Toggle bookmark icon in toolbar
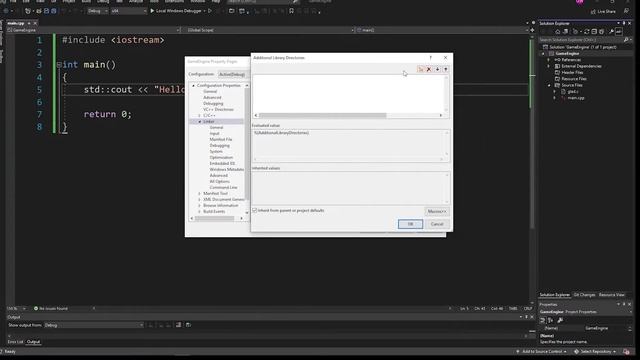The width and height of the screenshot is (640, 360). click(291, 11)
